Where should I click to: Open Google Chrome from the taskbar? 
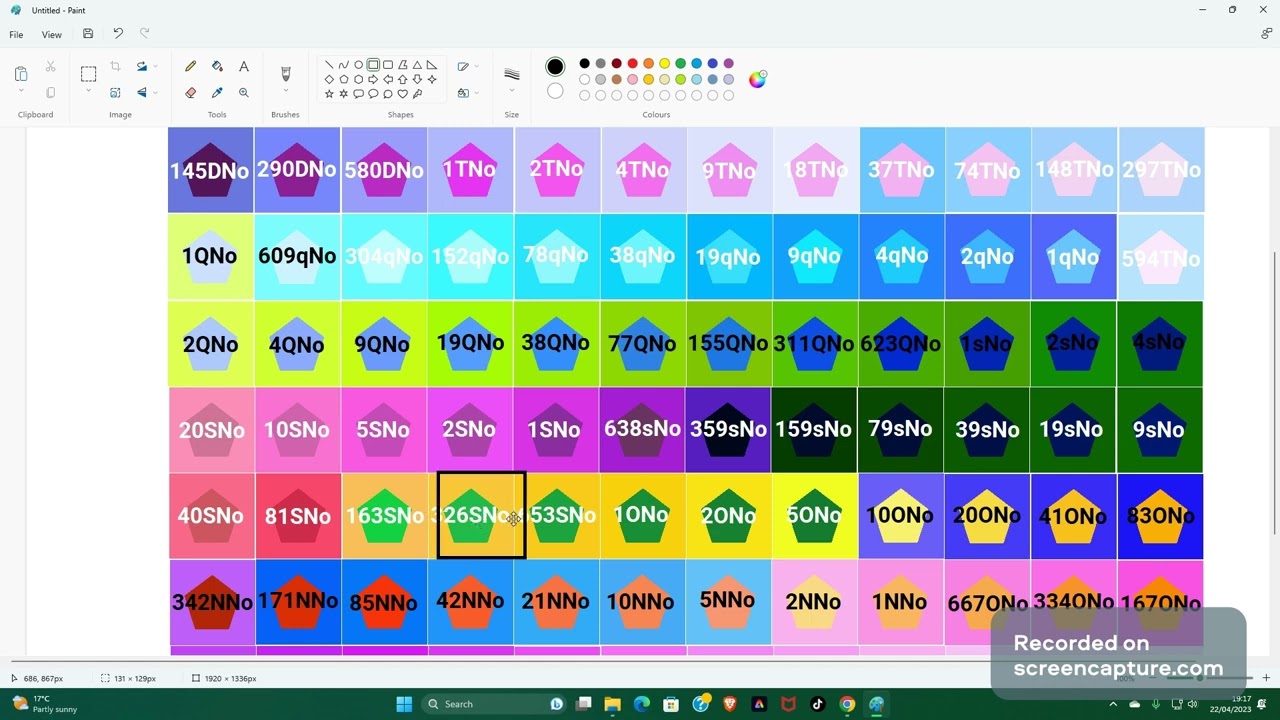click(x=847, y=704)
